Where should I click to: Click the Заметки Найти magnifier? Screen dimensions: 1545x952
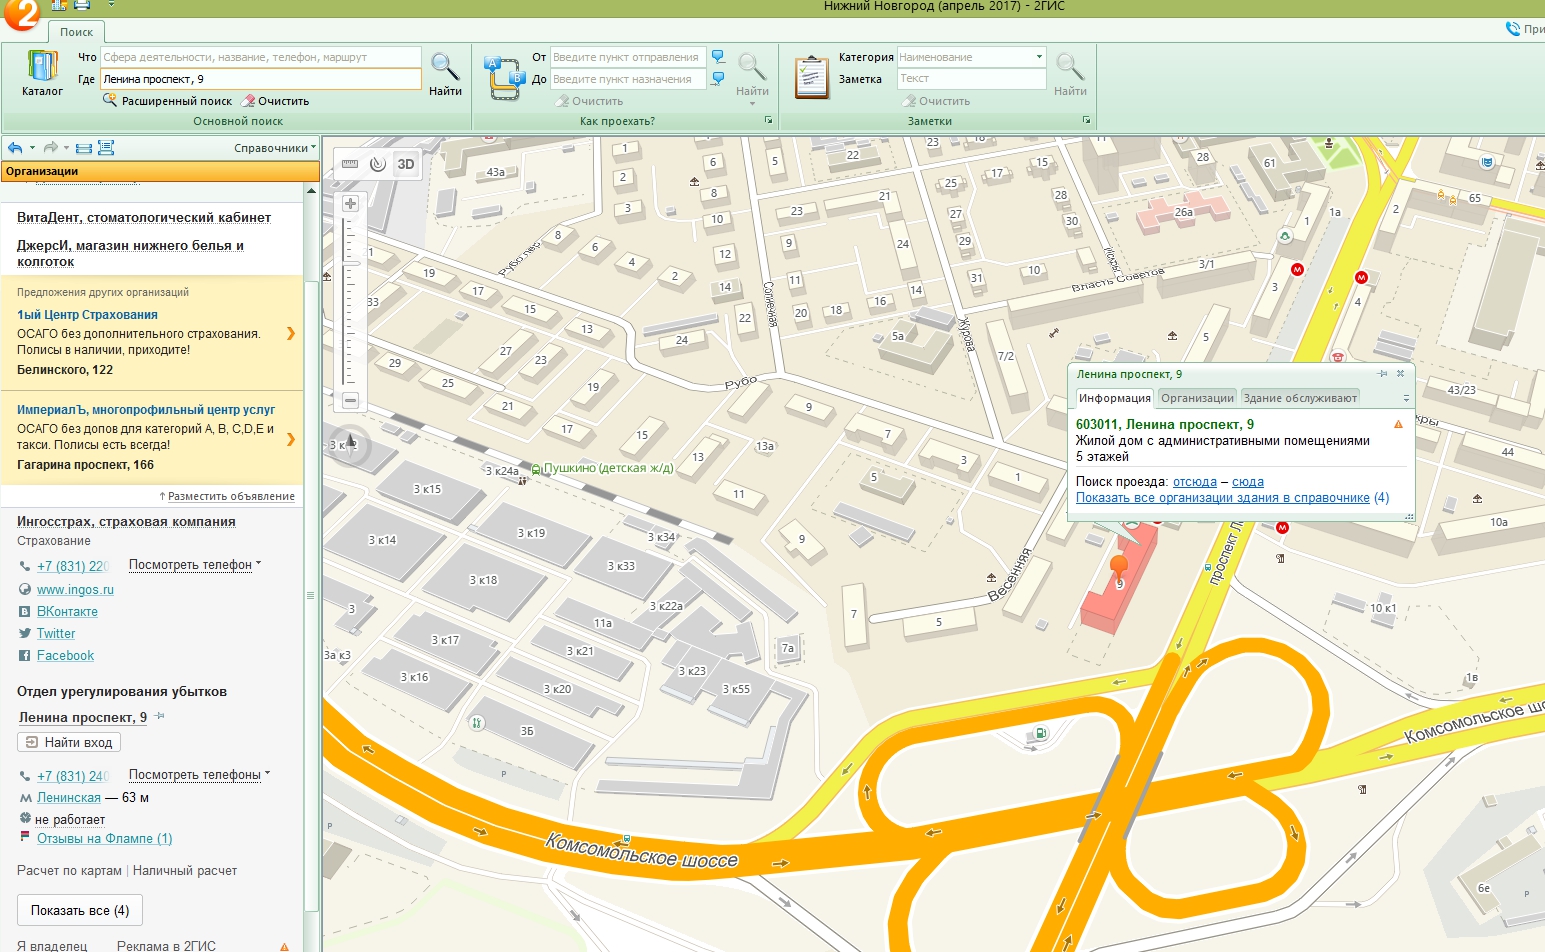point(1070,73)
